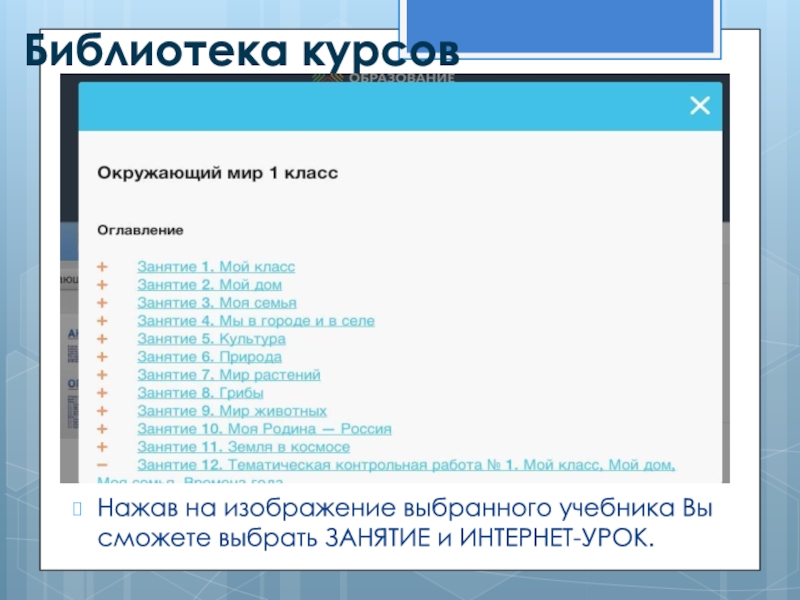Image resolution: width=800 pixels, height=600 pixels.
Task: Expand the Занятие 4 section with plus
Action: point(103,321)
